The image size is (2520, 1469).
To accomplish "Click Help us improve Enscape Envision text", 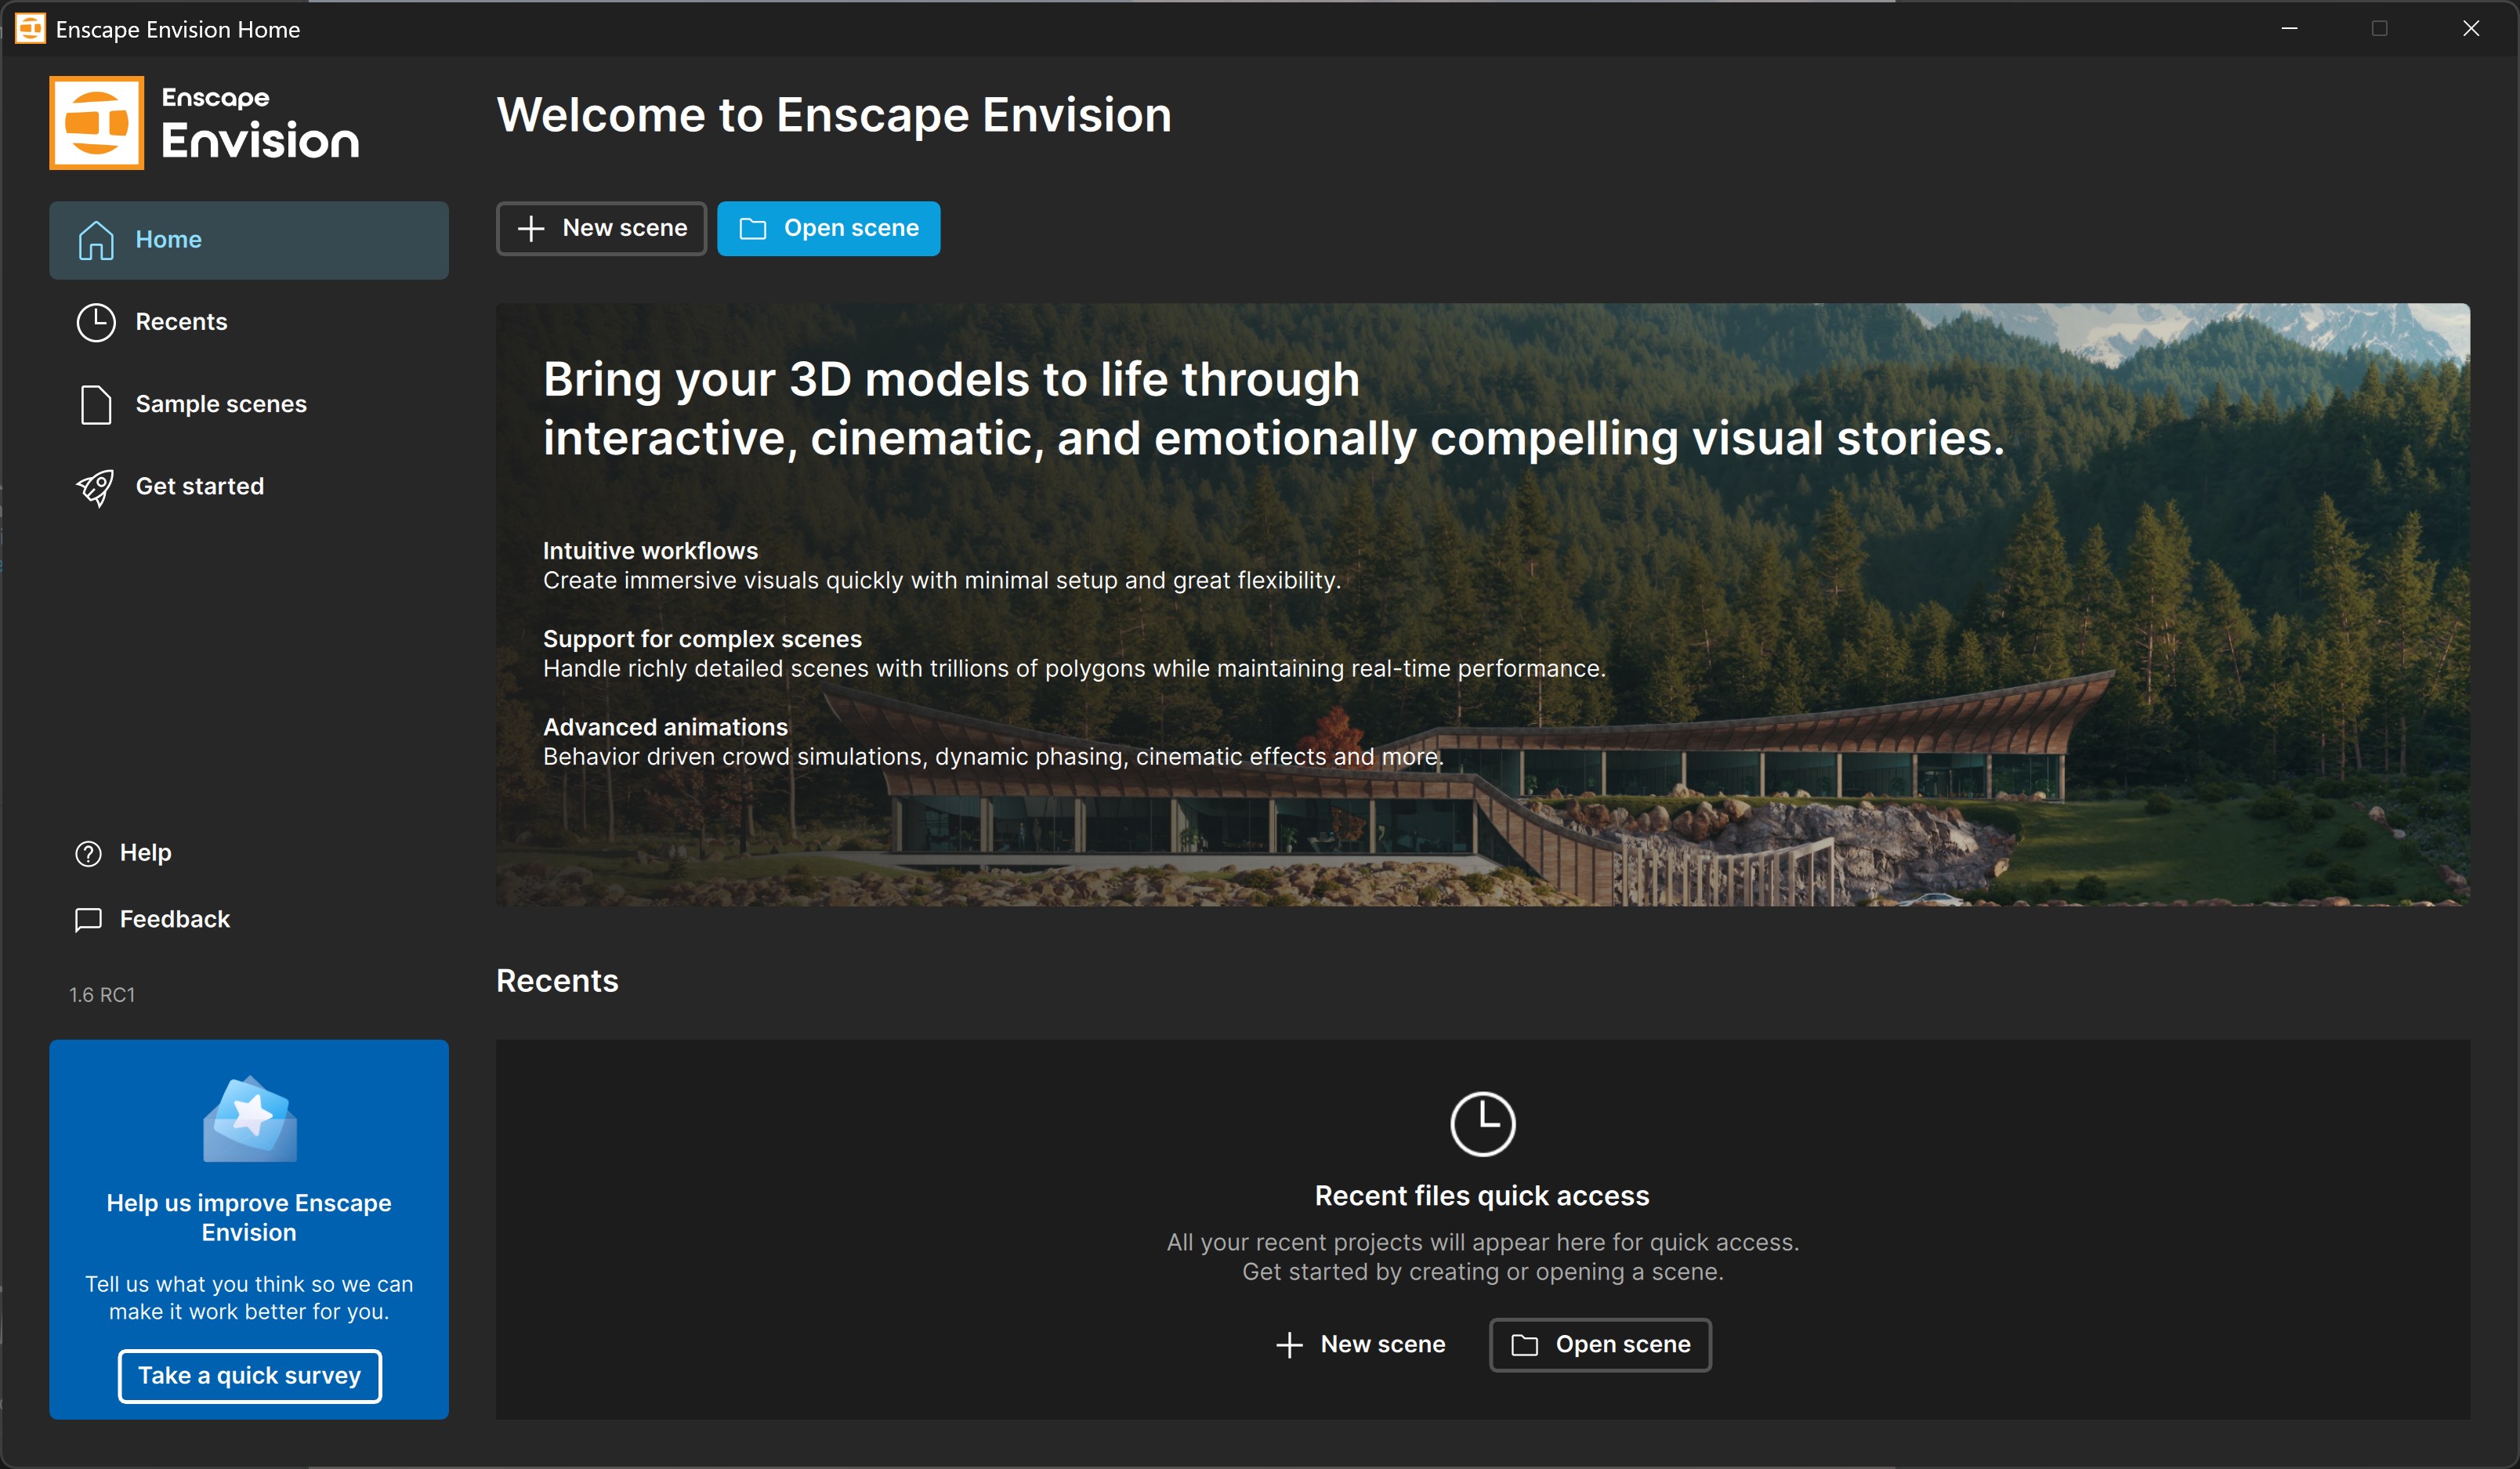I will [x=249, y=1218].
